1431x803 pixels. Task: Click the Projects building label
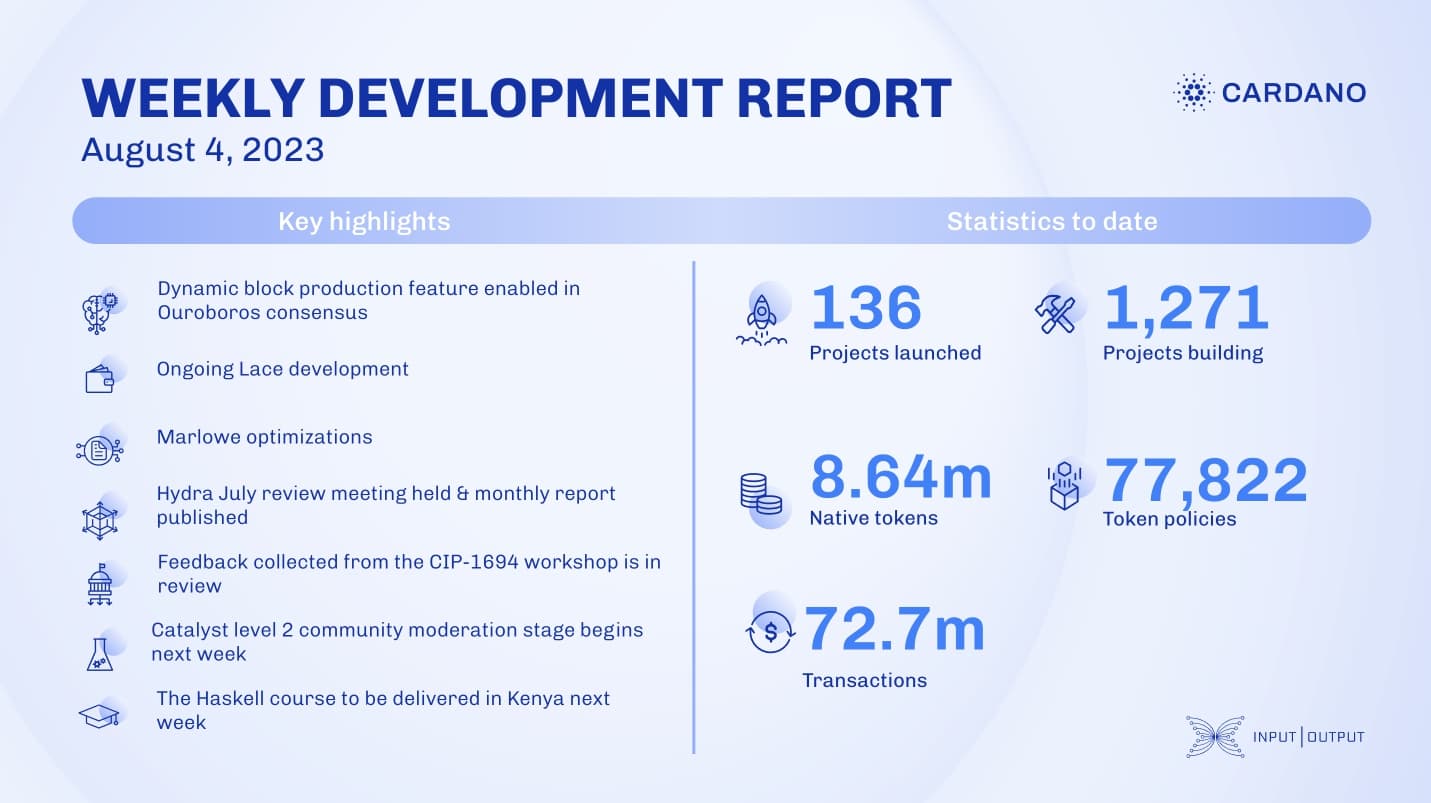click(1183, 353)
